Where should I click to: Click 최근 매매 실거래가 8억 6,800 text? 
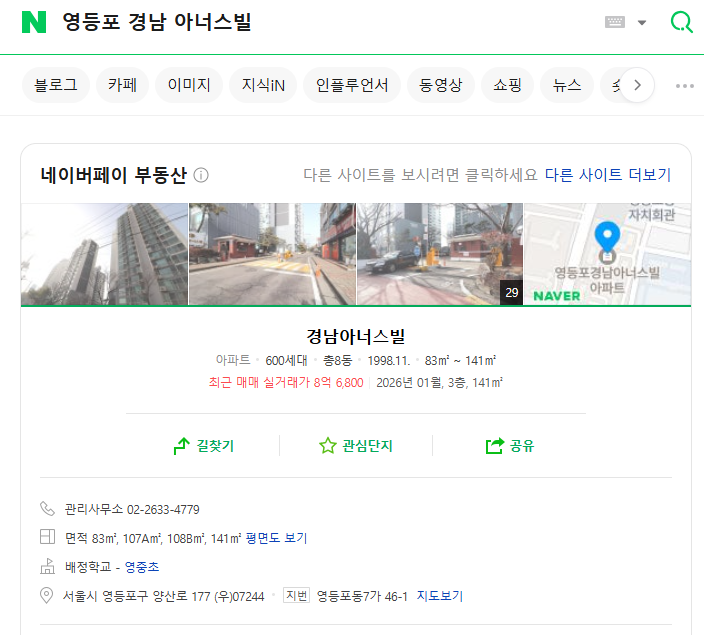pyautogui.click(x=286, y=383)
